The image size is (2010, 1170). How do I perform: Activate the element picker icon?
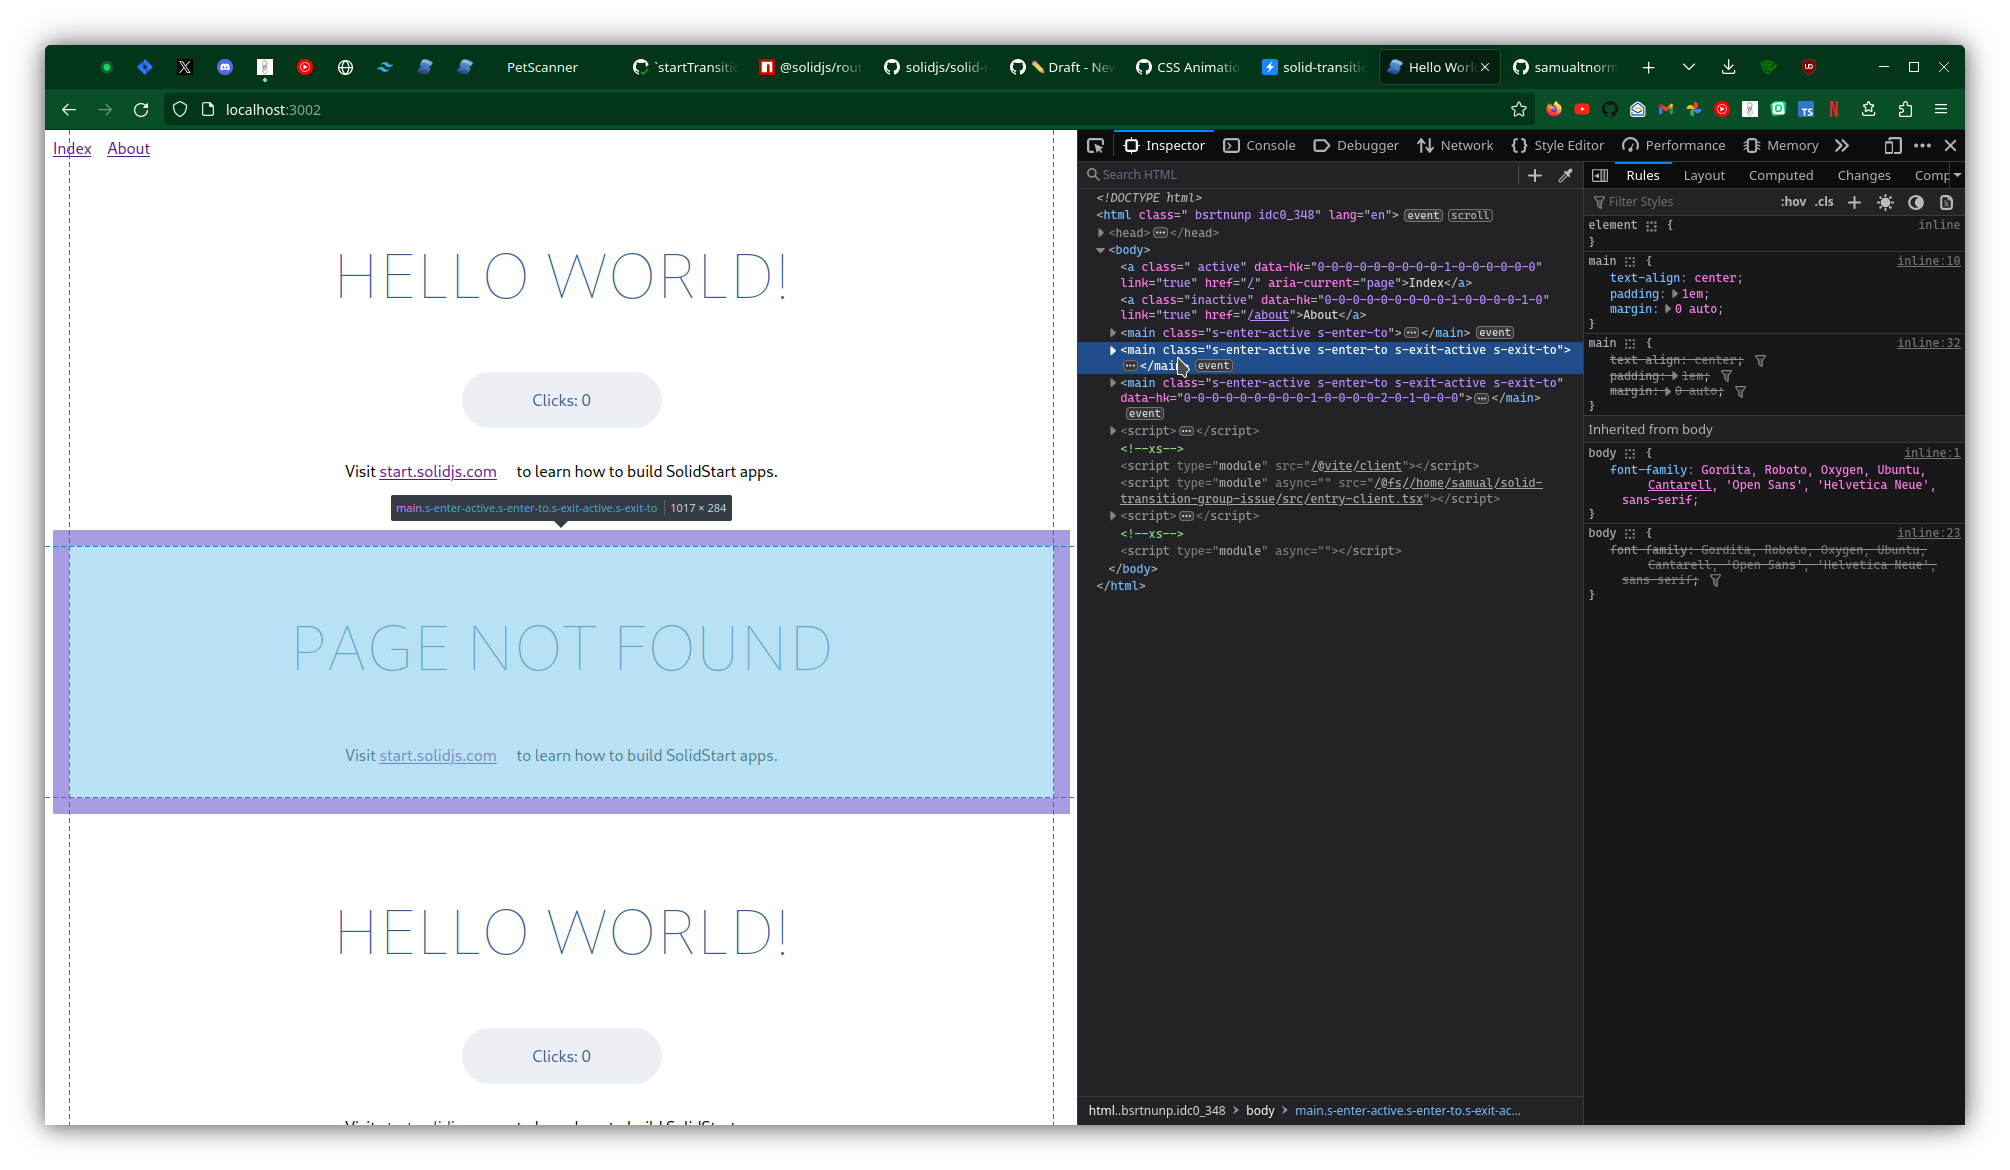pos(1095,146)
